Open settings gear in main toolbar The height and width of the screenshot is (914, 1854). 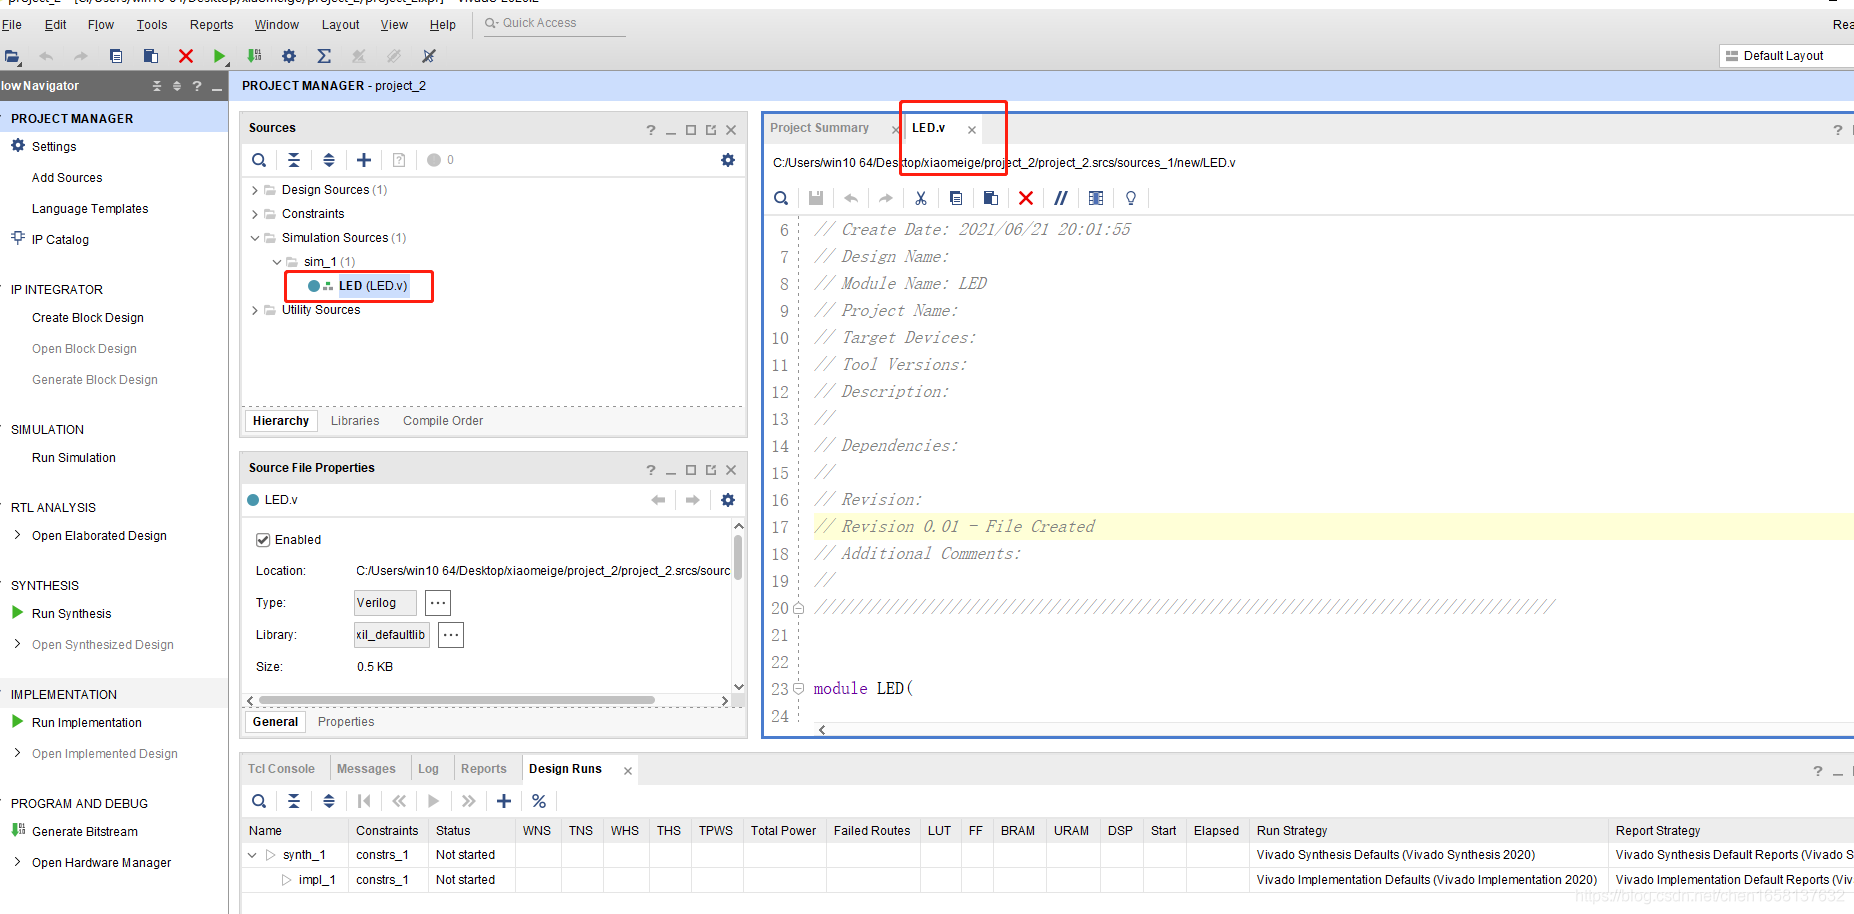pos(289,56)
